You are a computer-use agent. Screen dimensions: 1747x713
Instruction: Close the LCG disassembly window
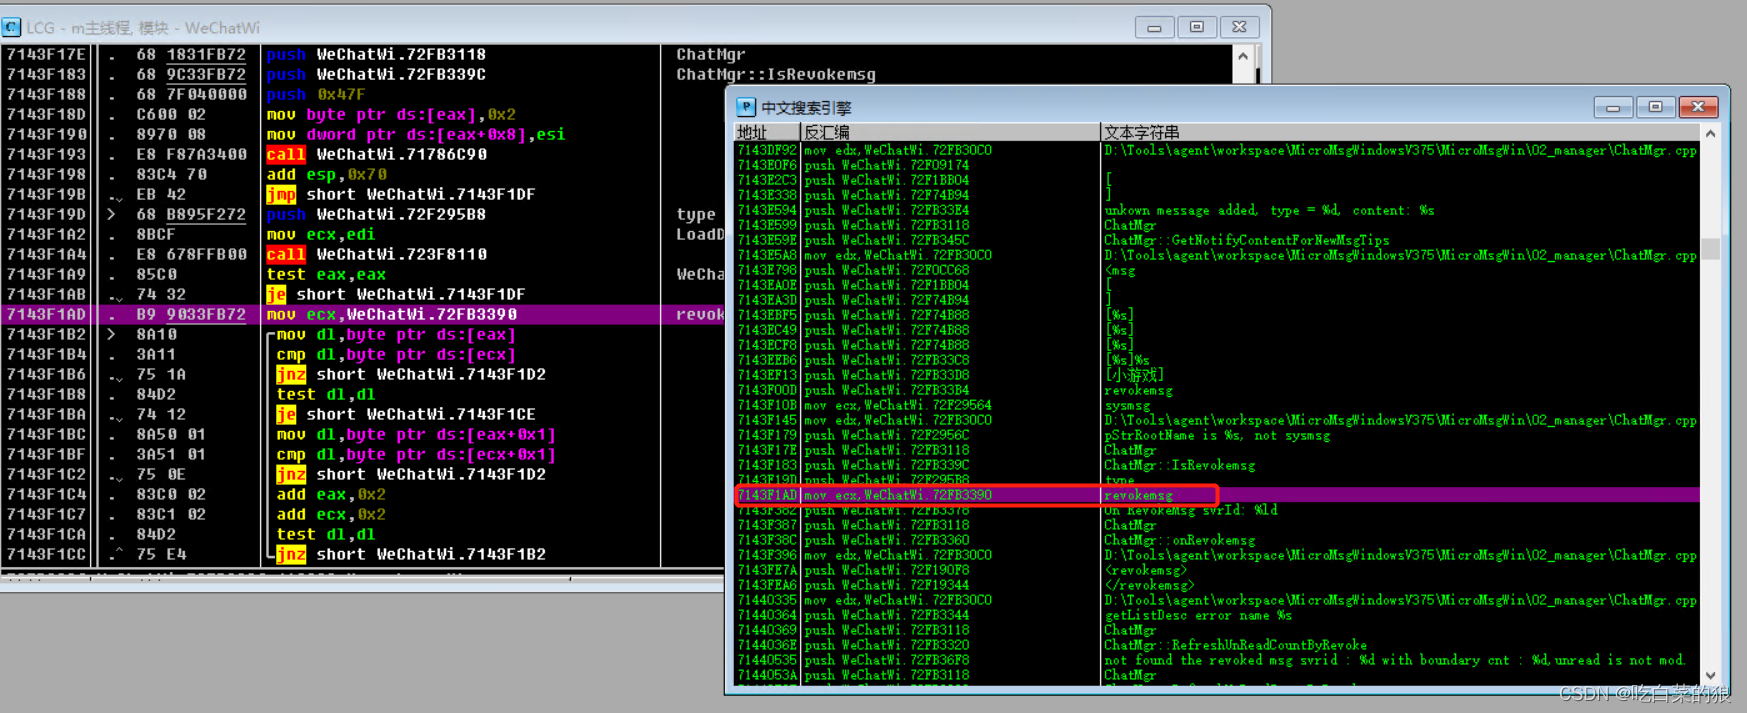click(1240, 27)
